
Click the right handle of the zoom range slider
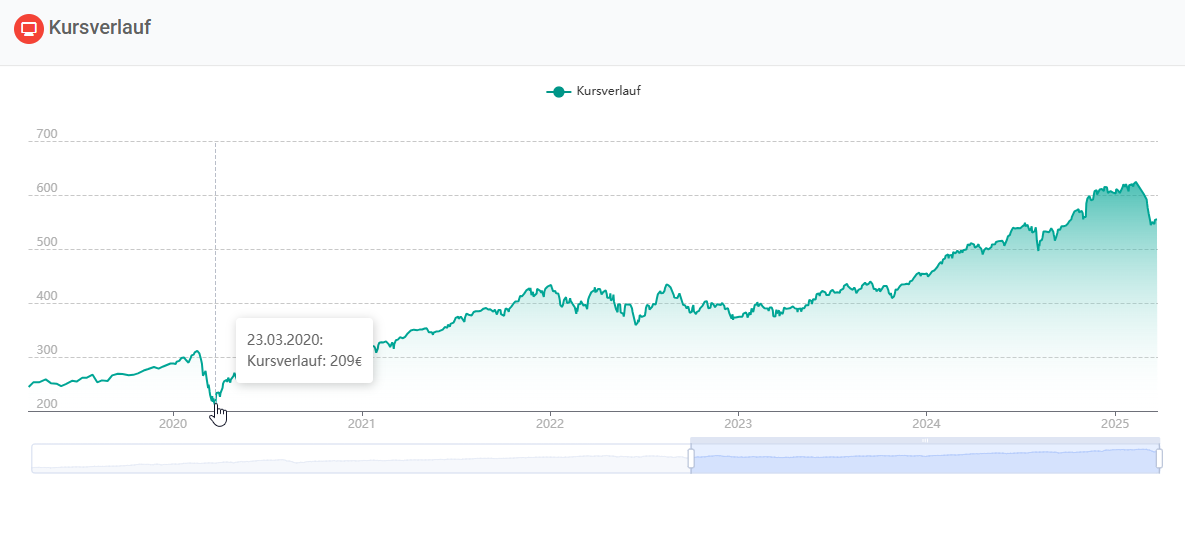1159,458
